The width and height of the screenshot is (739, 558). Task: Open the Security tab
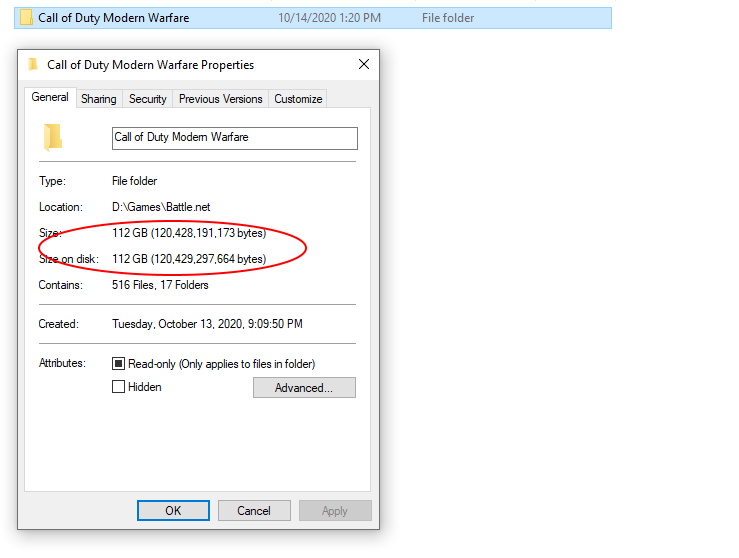[x=148, y=99]
